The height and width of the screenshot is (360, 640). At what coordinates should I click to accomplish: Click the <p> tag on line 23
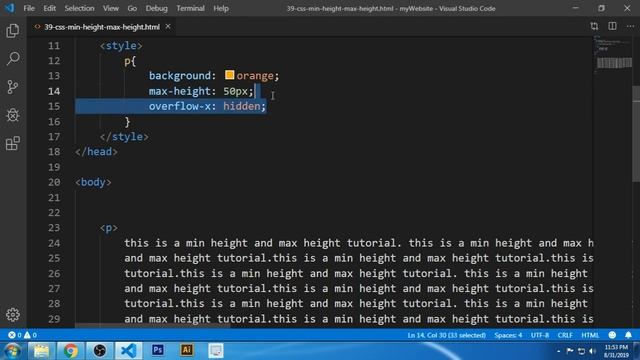(x=109, y=228)
